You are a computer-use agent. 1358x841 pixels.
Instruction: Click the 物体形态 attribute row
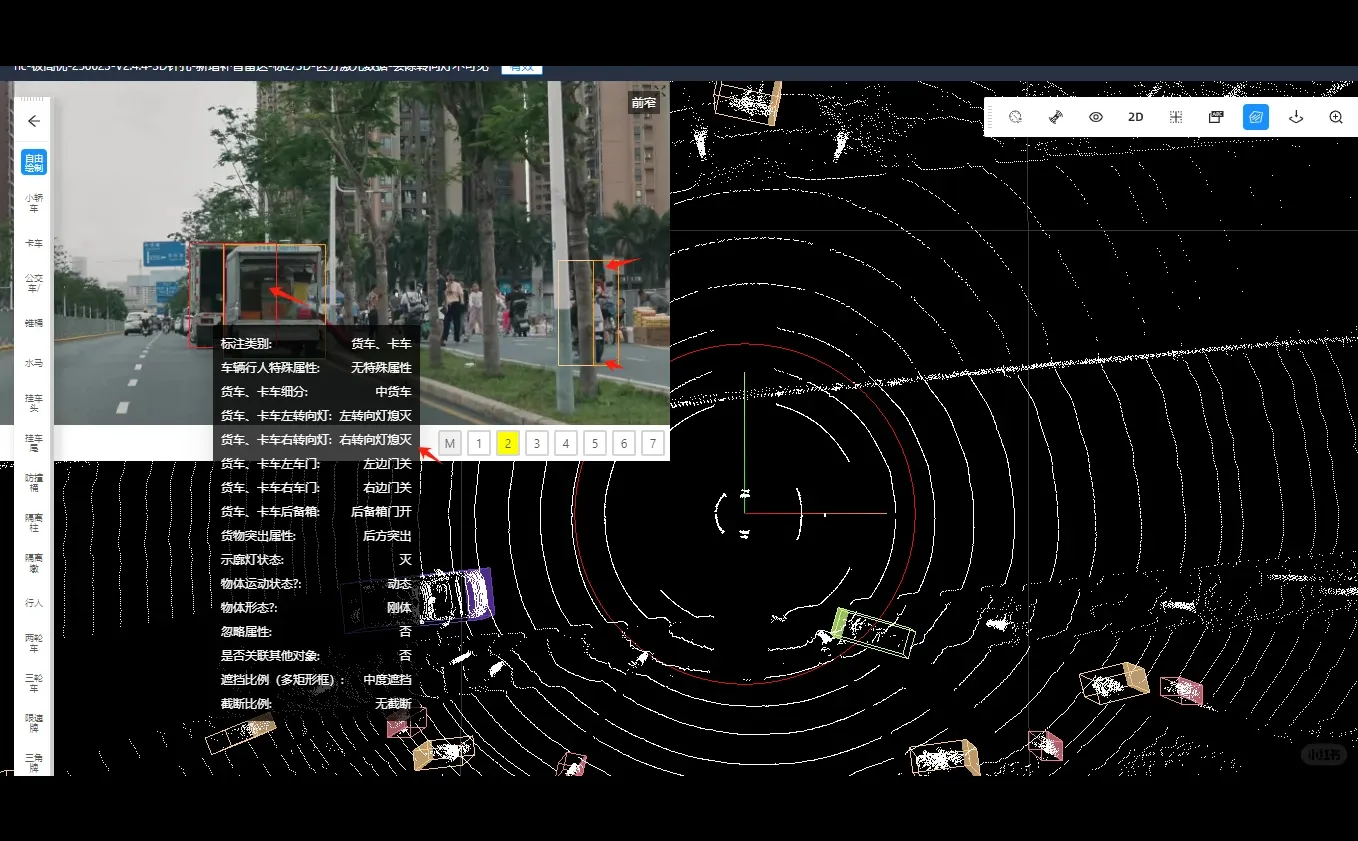316,608
